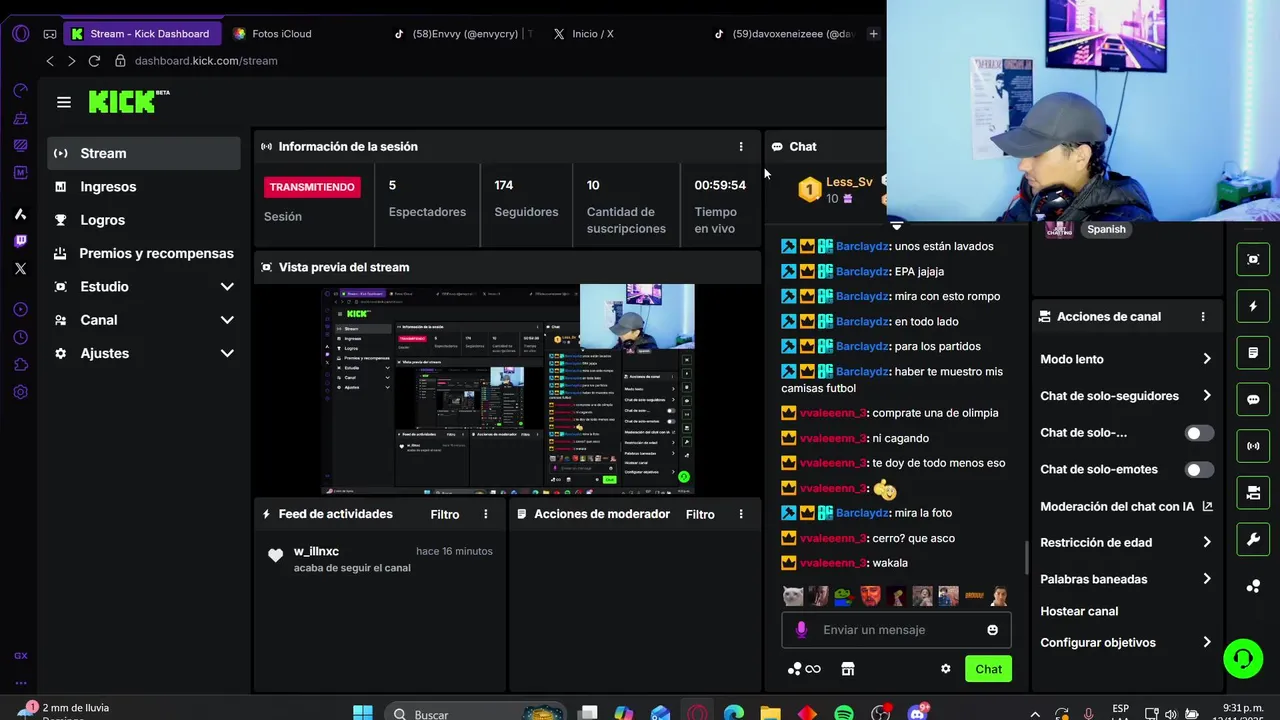Click the chat bubble right-panel icon

[1253, 400]
